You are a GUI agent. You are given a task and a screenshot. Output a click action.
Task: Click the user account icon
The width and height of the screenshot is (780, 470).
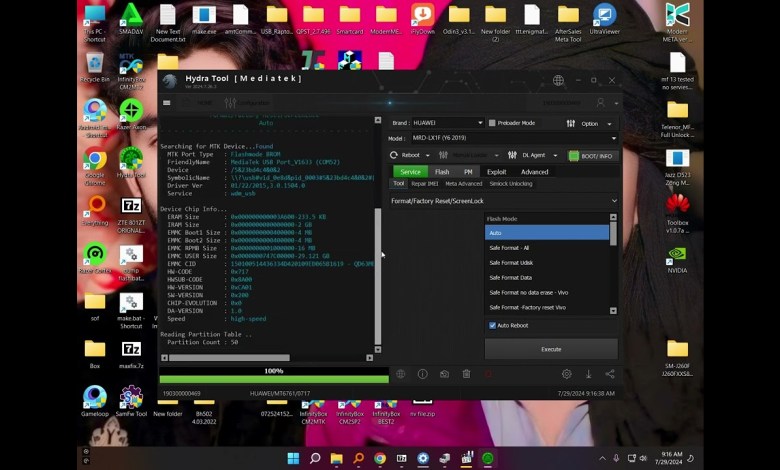click(x=600, y=102)
